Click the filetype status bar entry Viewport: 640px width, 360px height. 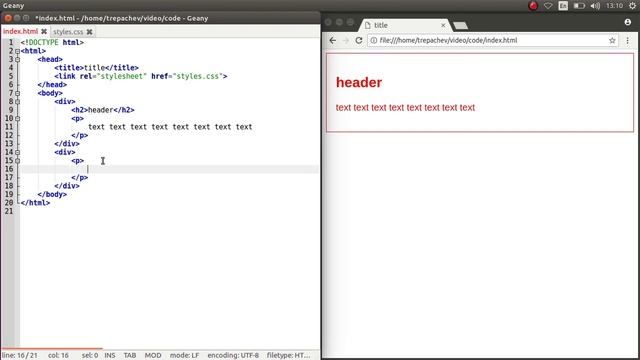[x=288, y=356]
